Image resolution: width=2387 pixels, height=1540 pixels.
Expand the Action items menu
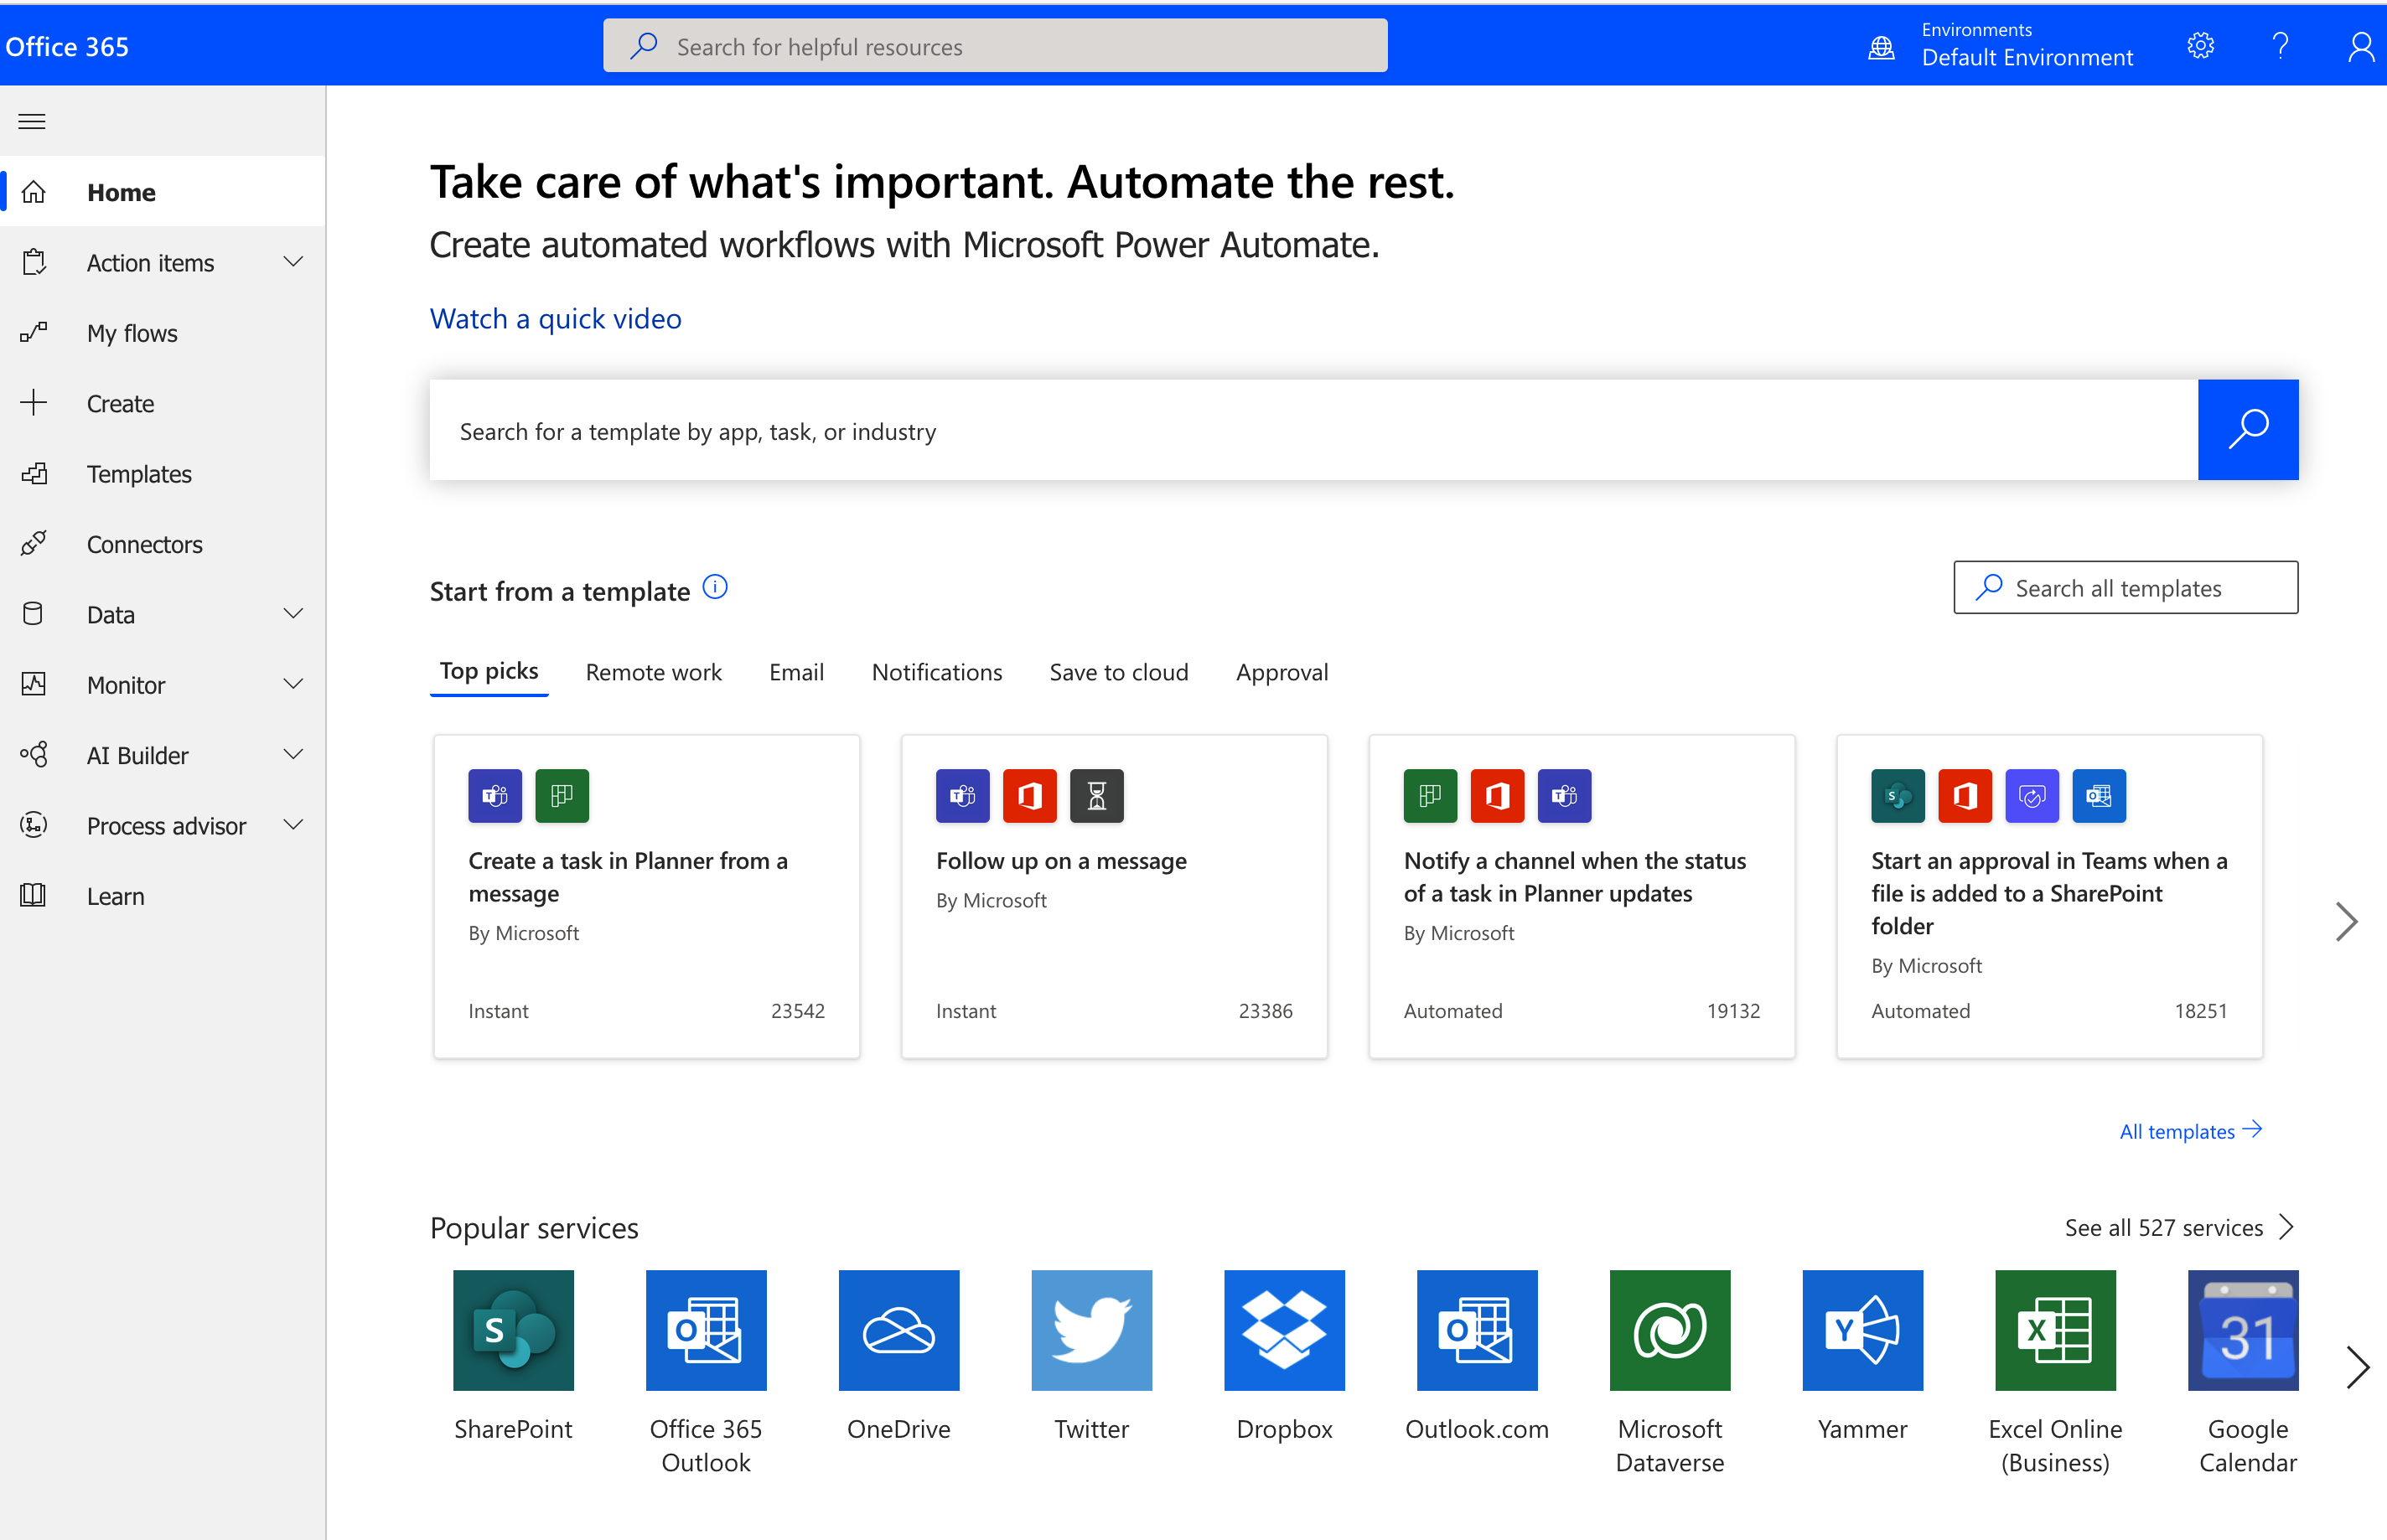(x=293, y=262)
